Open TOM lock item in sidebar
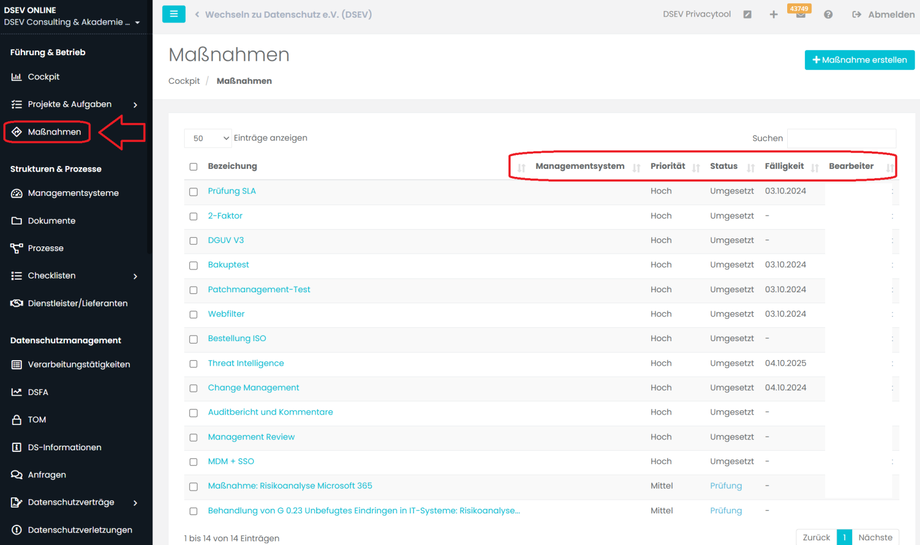The width and height of the screenshot is (920, 545). pyautogui.click(x=37, y=420)
